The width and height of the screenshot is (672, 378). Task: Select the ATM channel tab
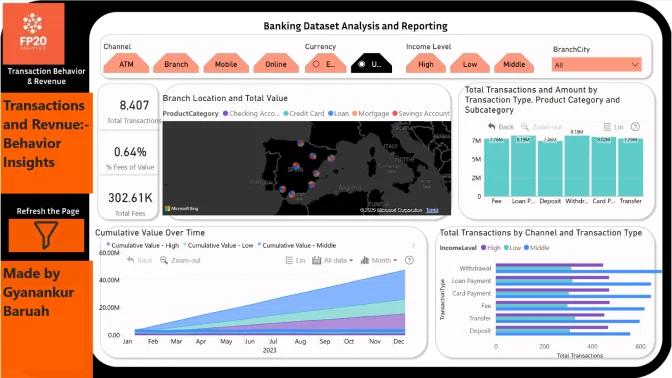tap(126, 64)
